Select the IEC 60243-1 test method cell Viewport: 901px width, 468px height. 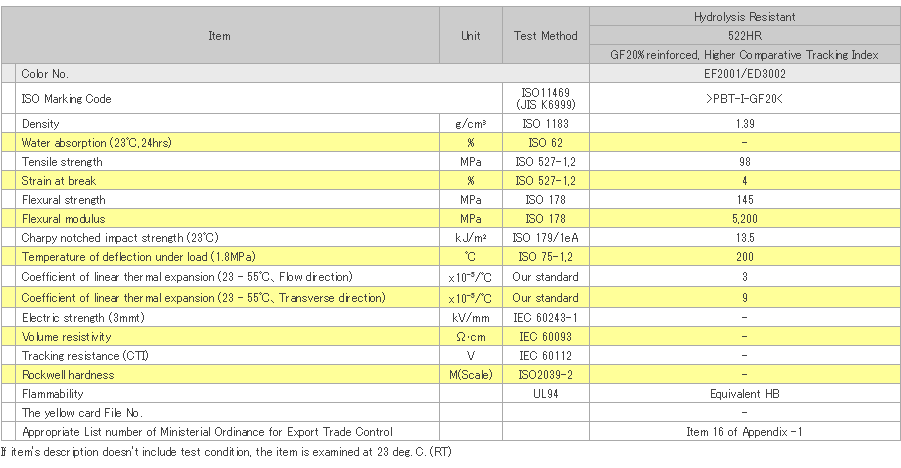545,317
